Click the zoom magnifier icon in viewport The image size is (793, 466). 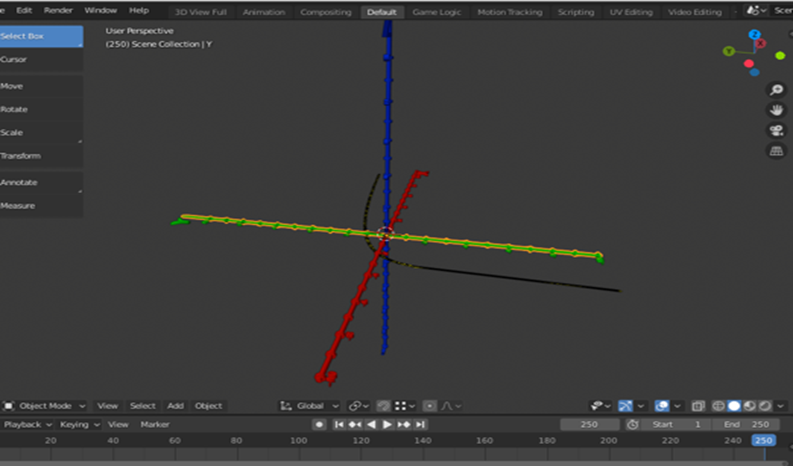(775, 90)
